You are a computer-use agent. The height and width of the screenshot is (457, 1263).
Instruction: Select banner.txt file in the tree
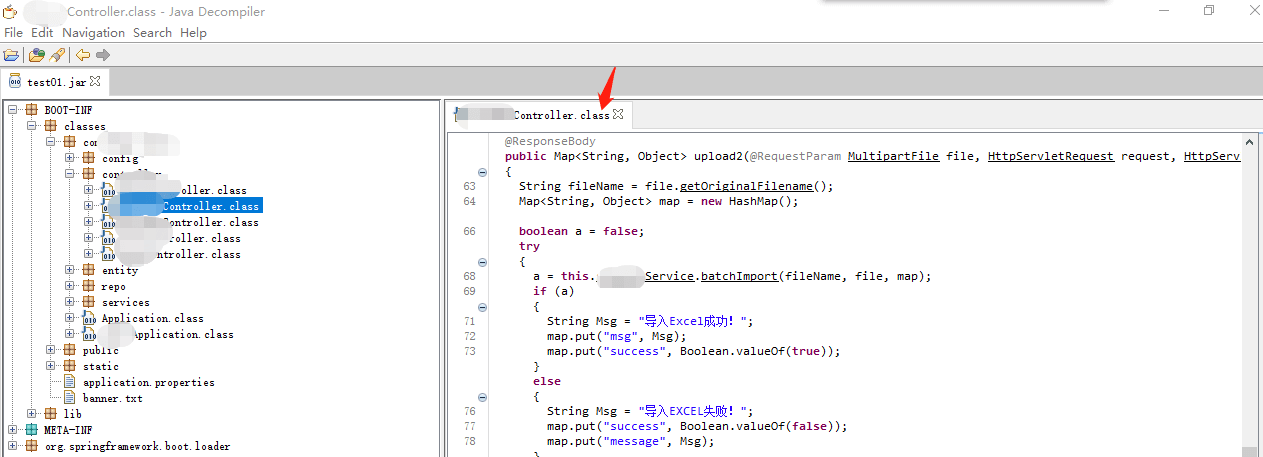click(x=112, y=398)
